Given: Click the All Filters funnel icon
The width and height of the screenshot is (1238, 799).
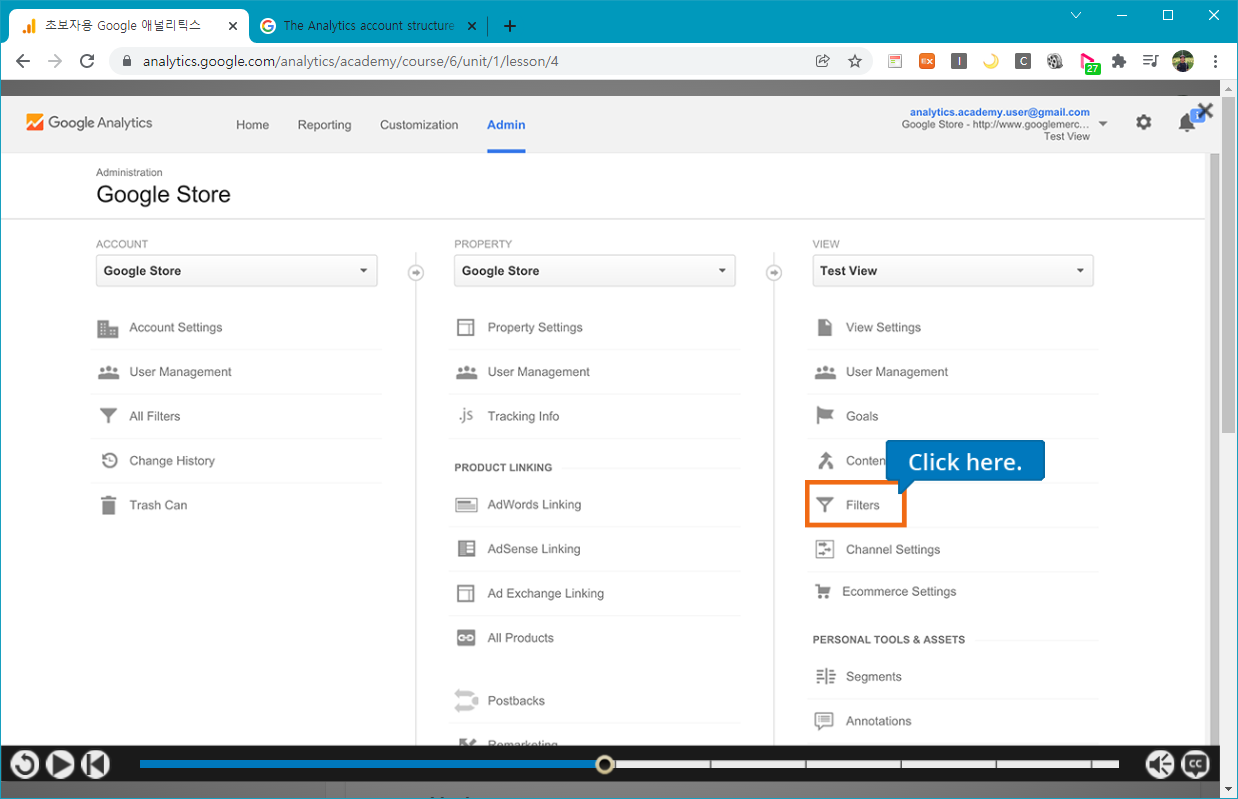Looking at the screenshot, I should tap(108, 416).
